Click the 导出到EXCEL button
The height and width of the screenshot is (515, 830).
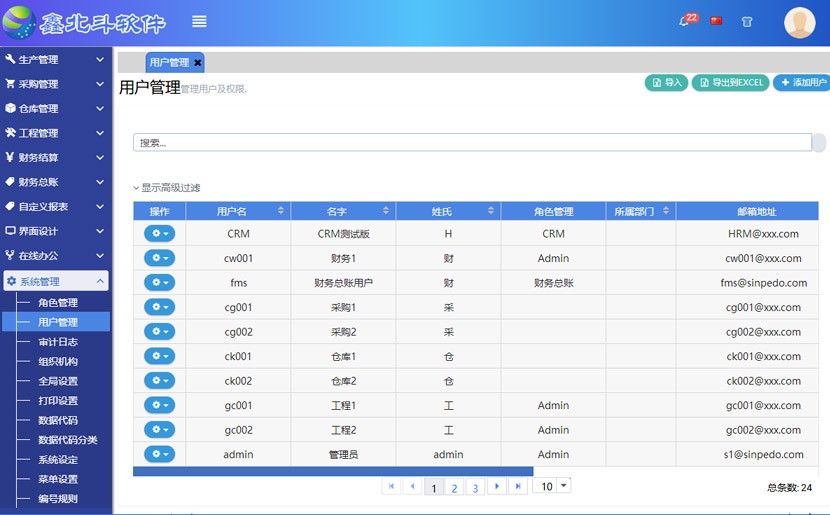(730, 83)
